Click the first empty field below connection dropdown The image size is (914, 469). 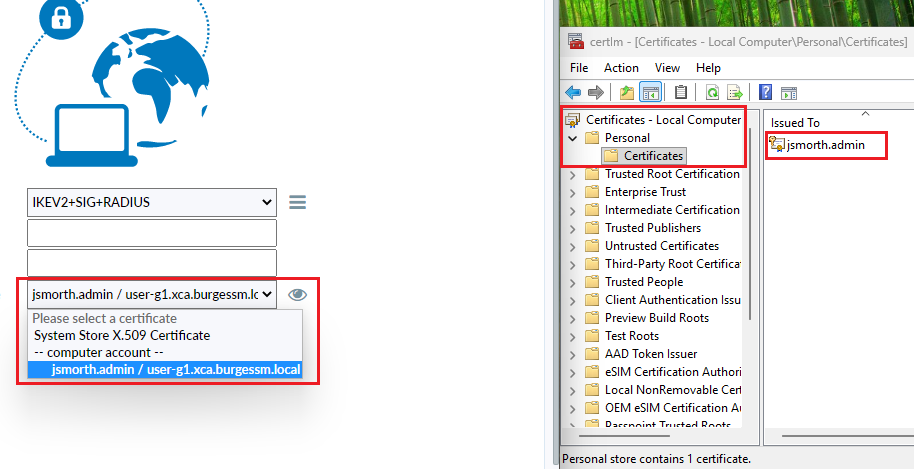[x=152, y=233]
